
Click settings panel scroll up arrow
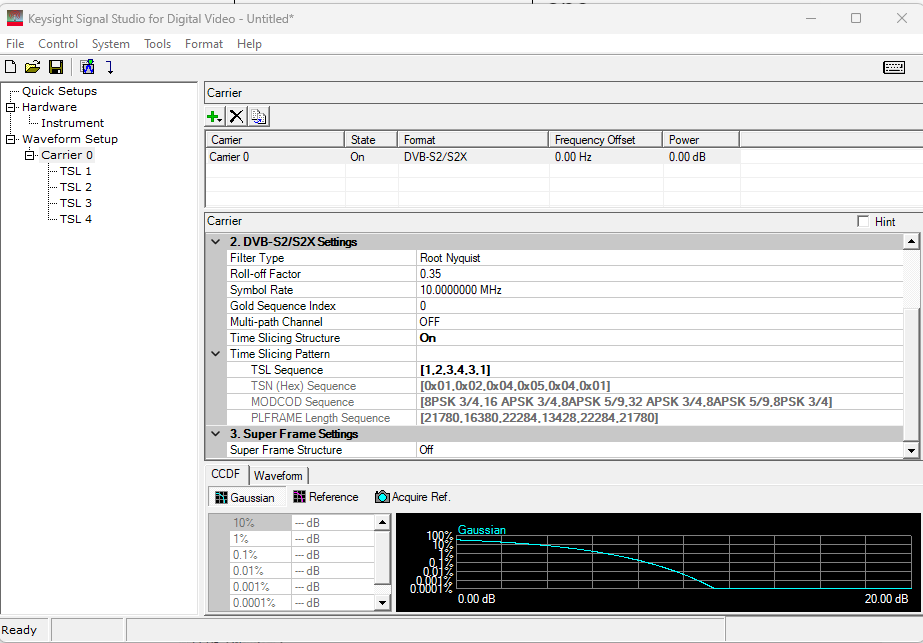pos(911,241)
